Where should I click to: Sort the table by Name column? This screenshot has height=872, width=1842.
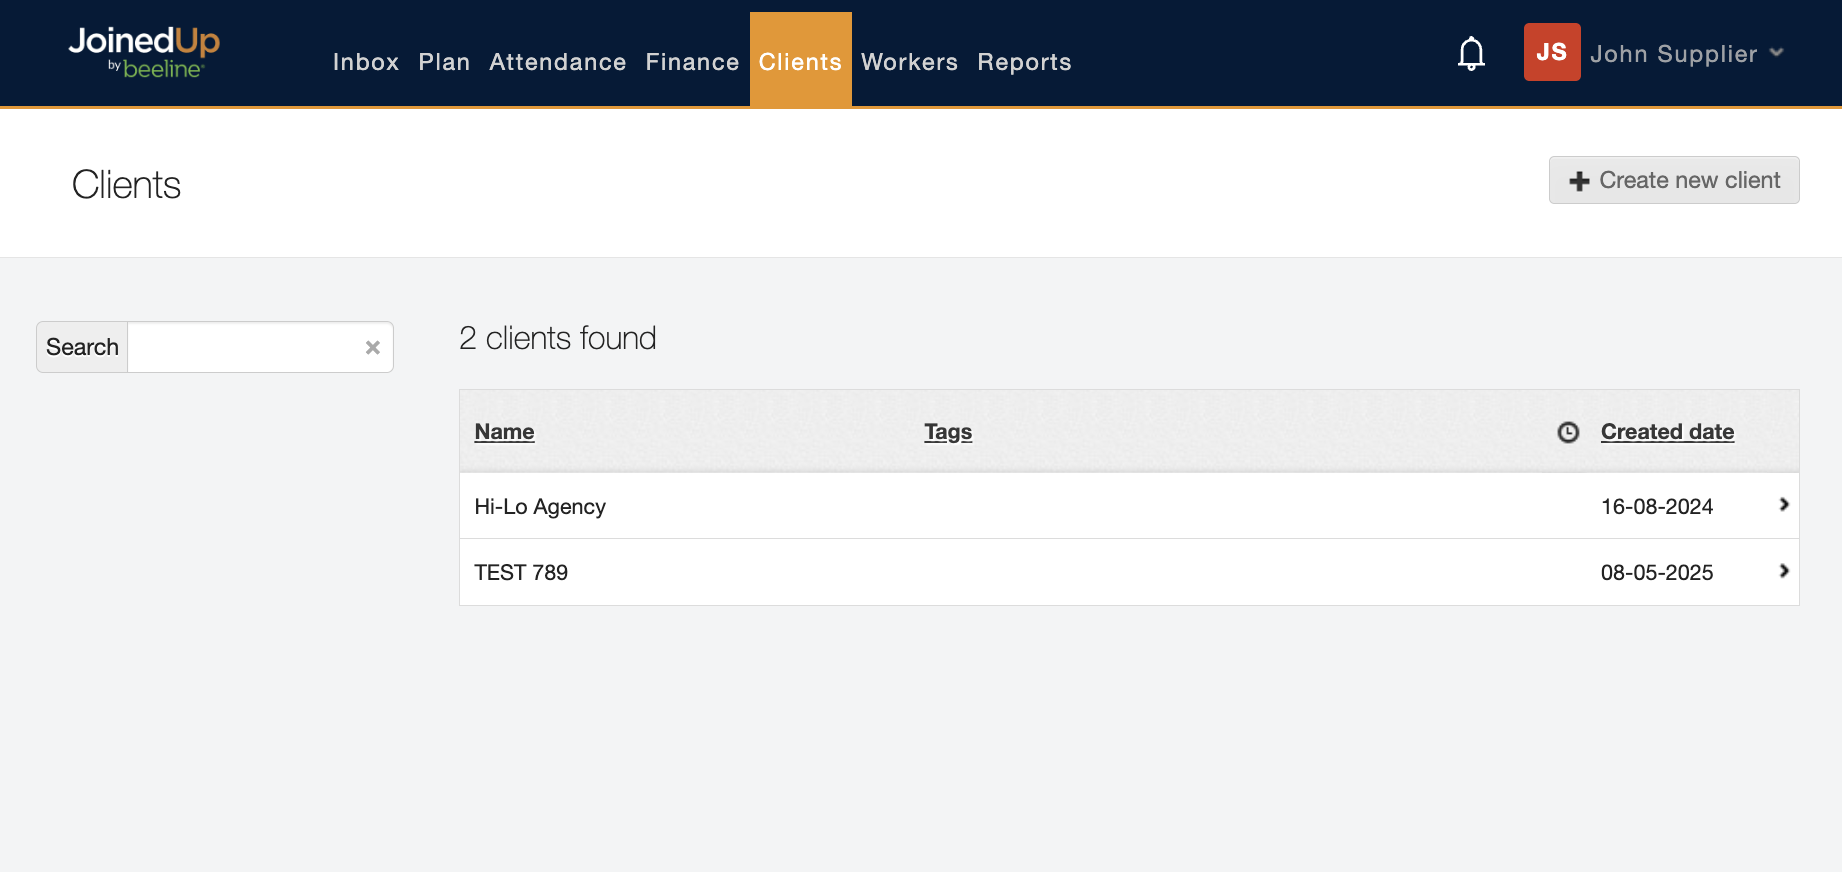(x=504, y=432)
